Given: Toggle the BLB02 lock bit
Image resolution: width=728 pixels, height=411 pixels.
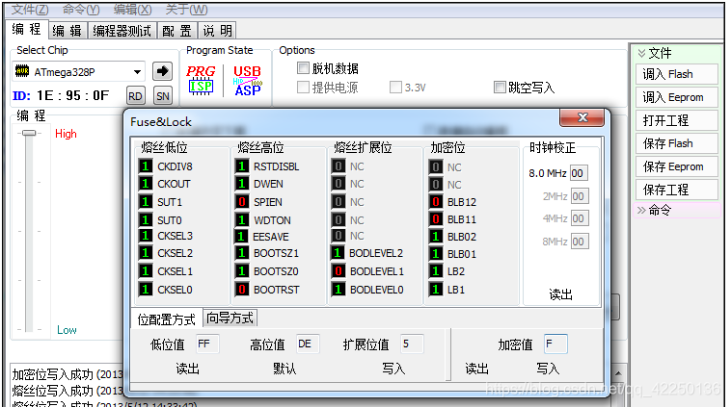Looking at the screenshot, I should (x=436, y=237).
